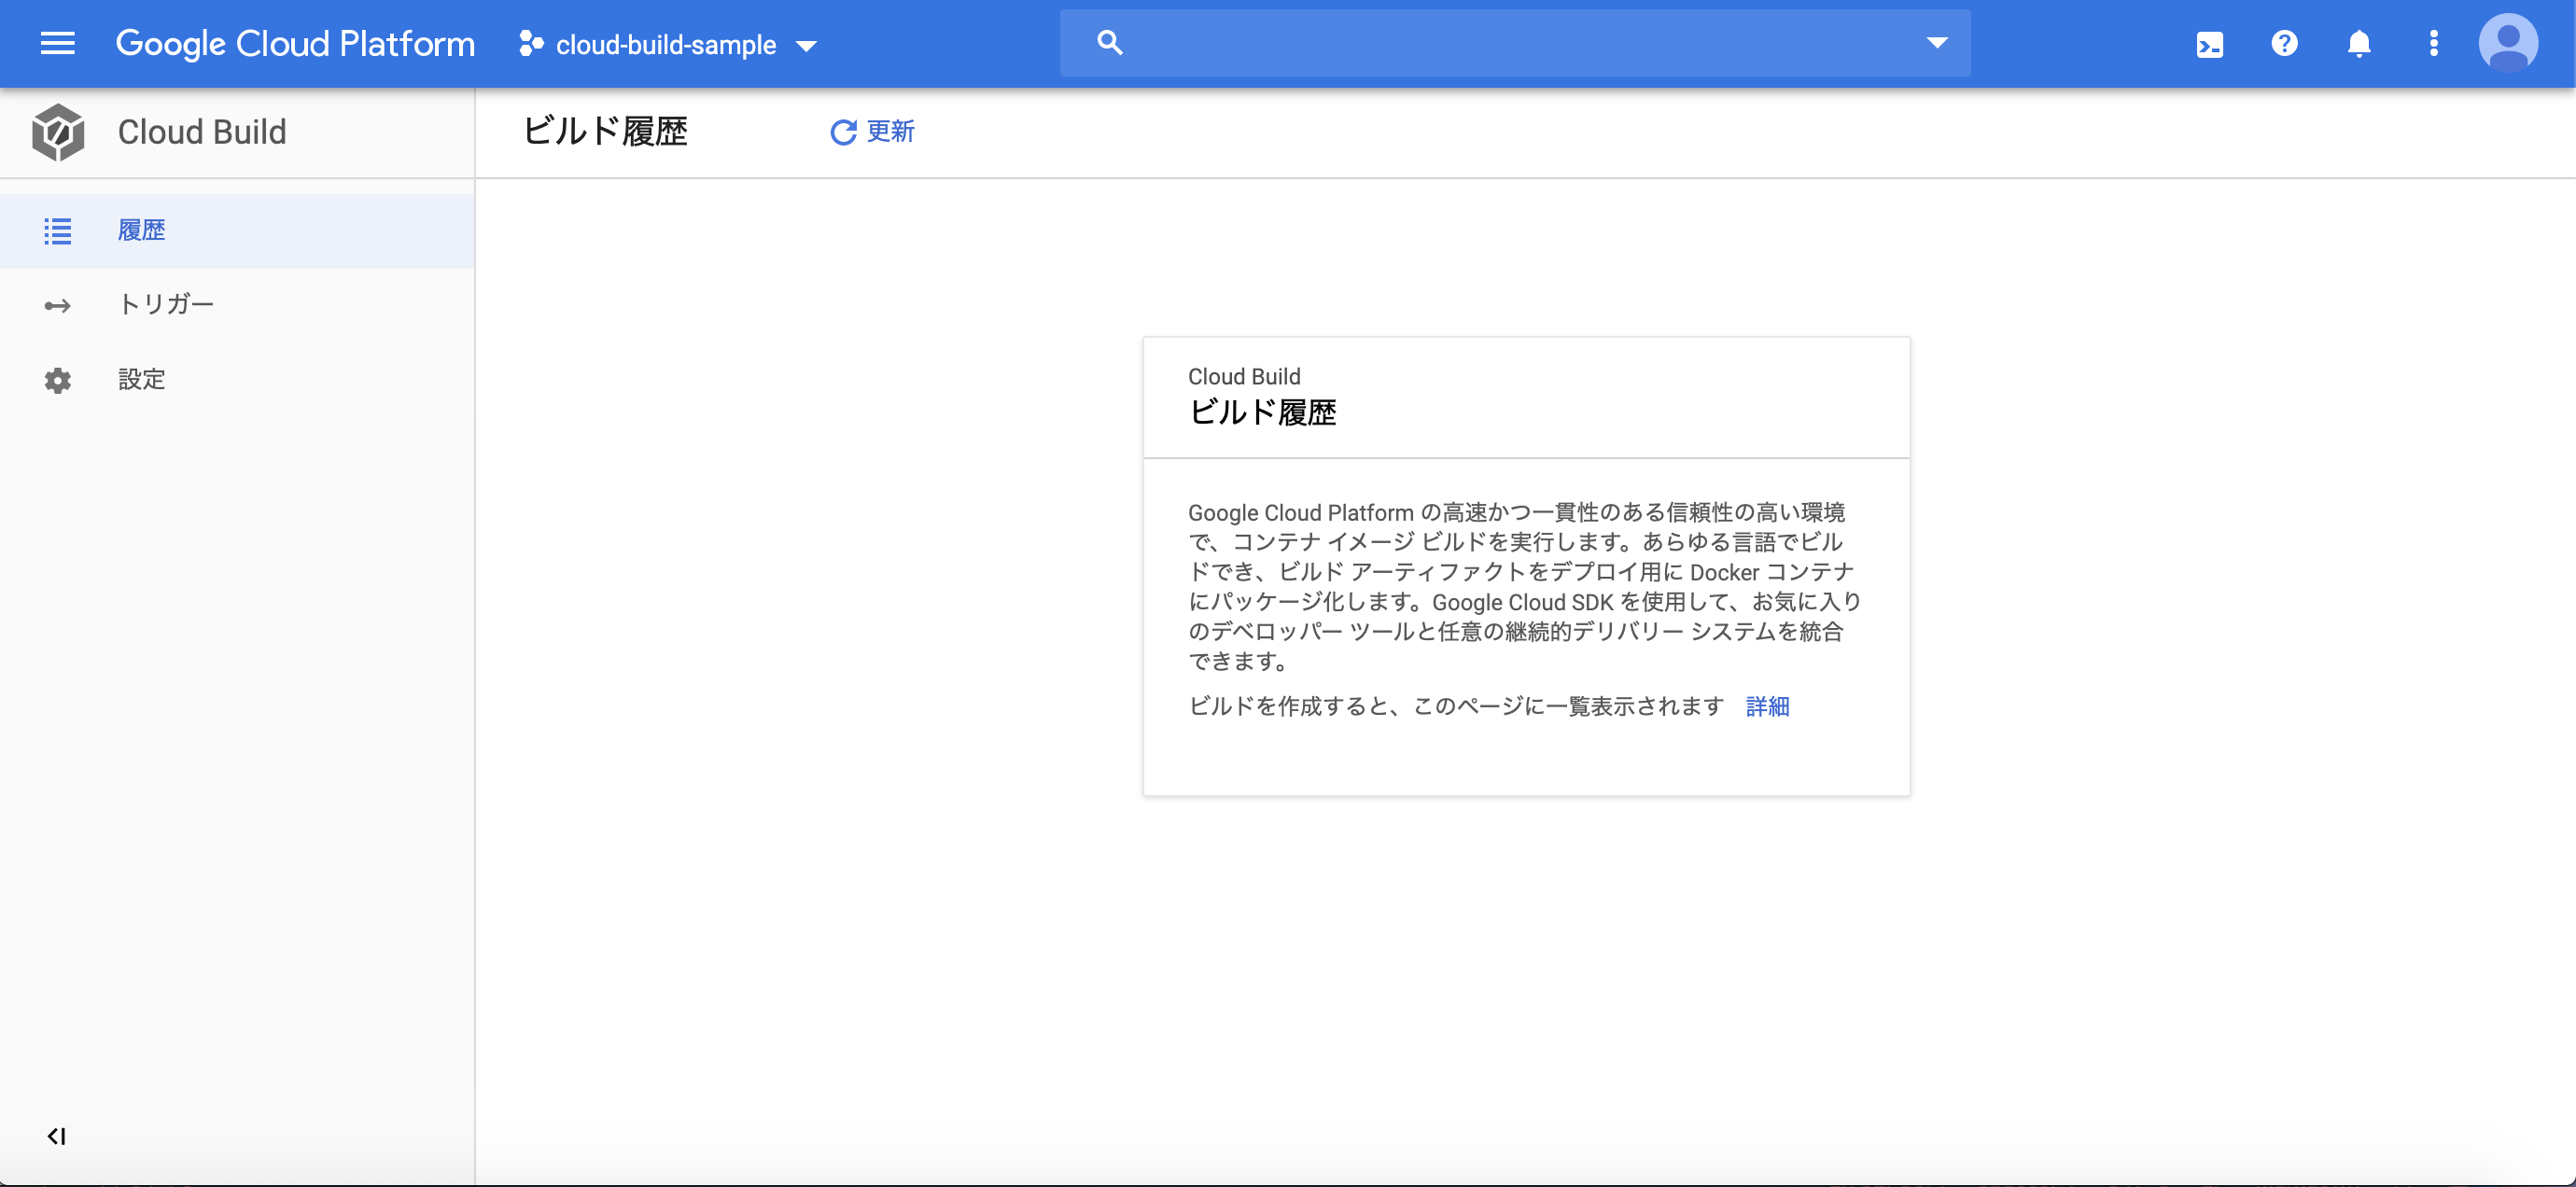Open the 詳細 details link
Viewport: 2576px width, 1187px height.
click(1767, 706)
